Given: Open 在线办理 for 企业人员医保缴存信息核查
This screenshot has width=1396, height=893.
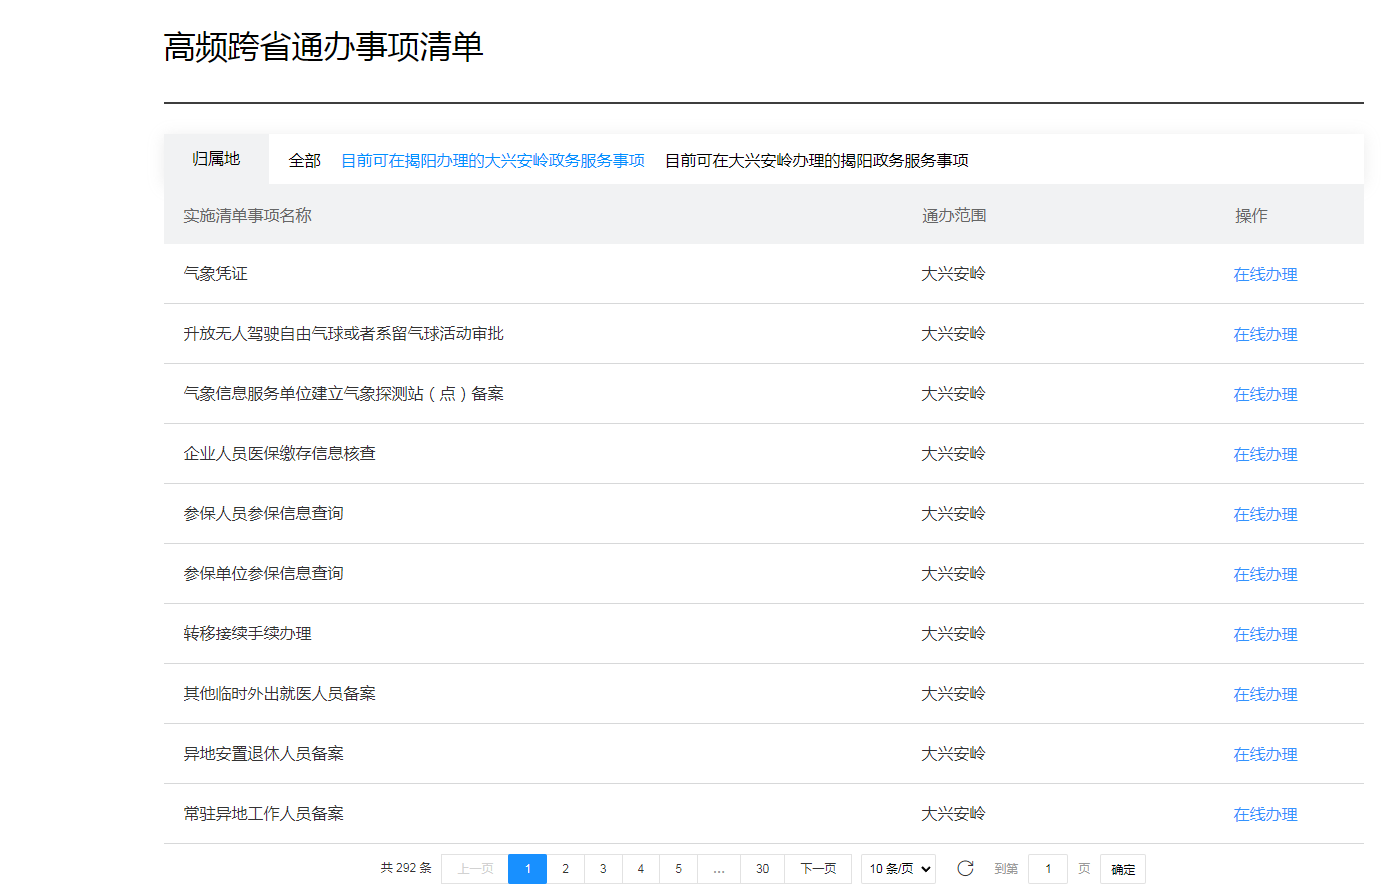Looking at the screenshot, I should (x=1265, y=454).
